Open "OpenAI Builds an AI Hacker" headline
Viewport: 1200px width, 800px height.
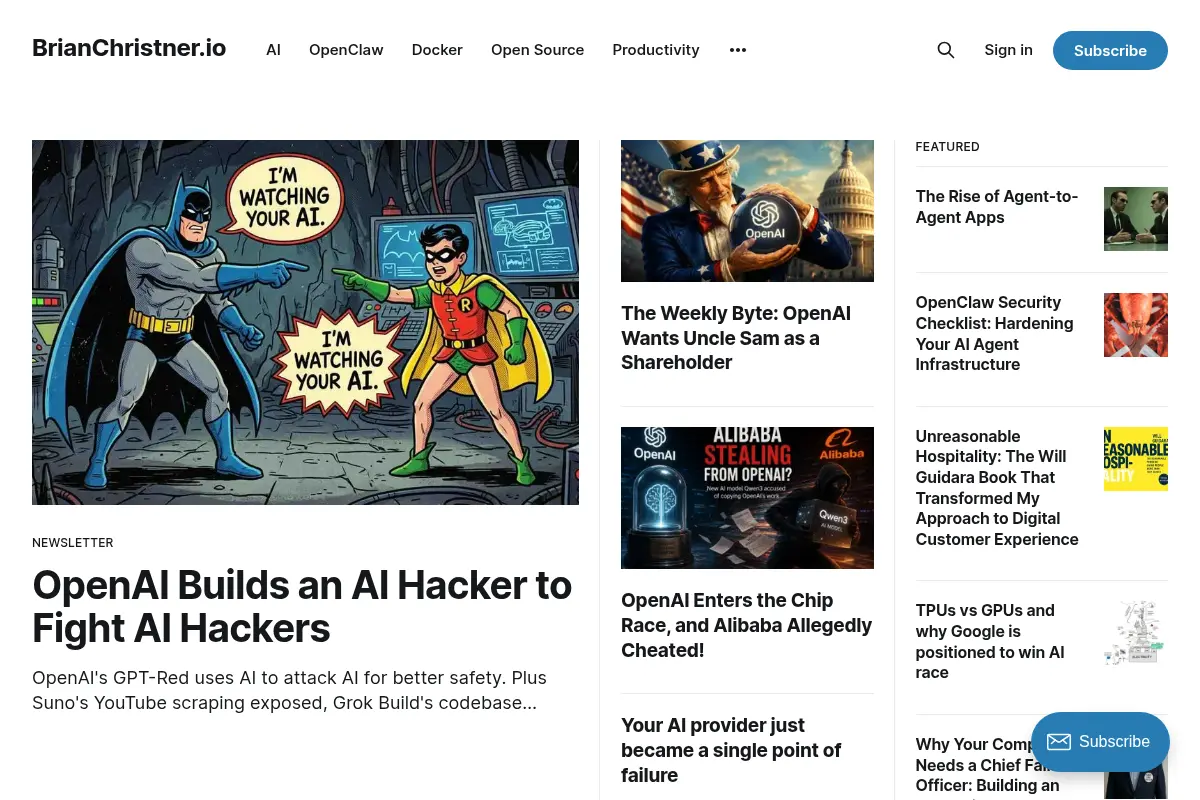coord(302,606)
